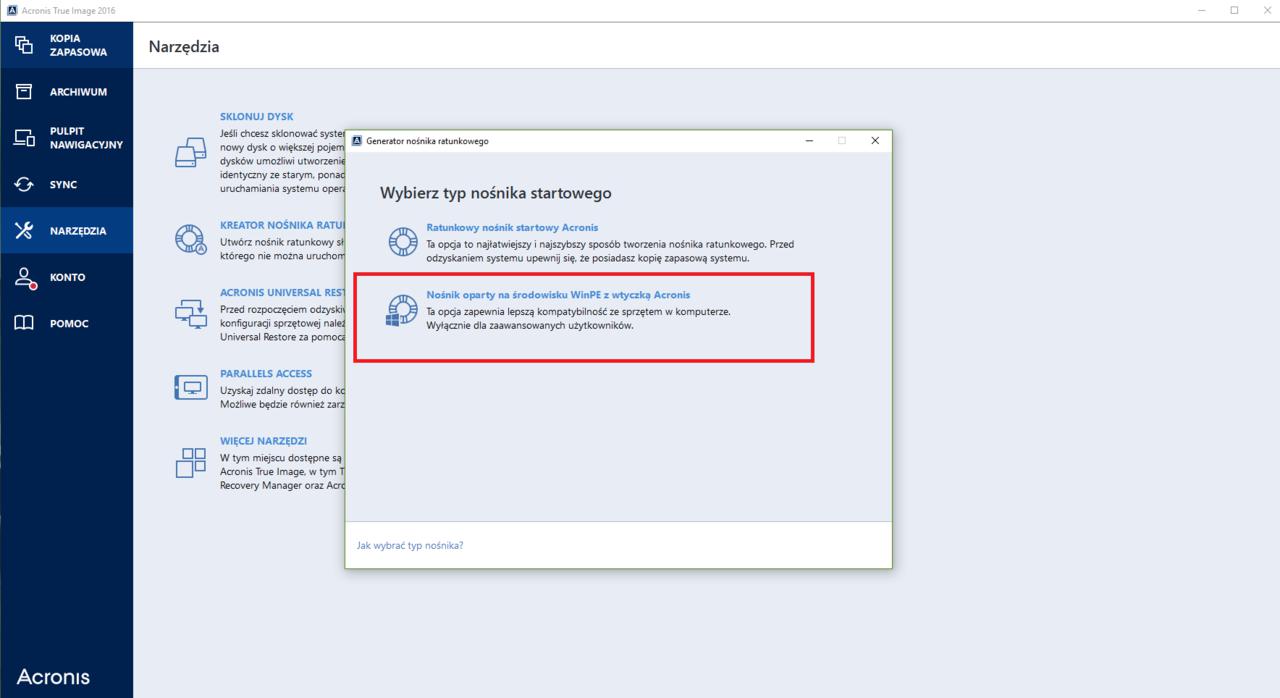1280x698 pixels.
Task: Select the Acronis Universal Restore icon
Action: point(190,314)
